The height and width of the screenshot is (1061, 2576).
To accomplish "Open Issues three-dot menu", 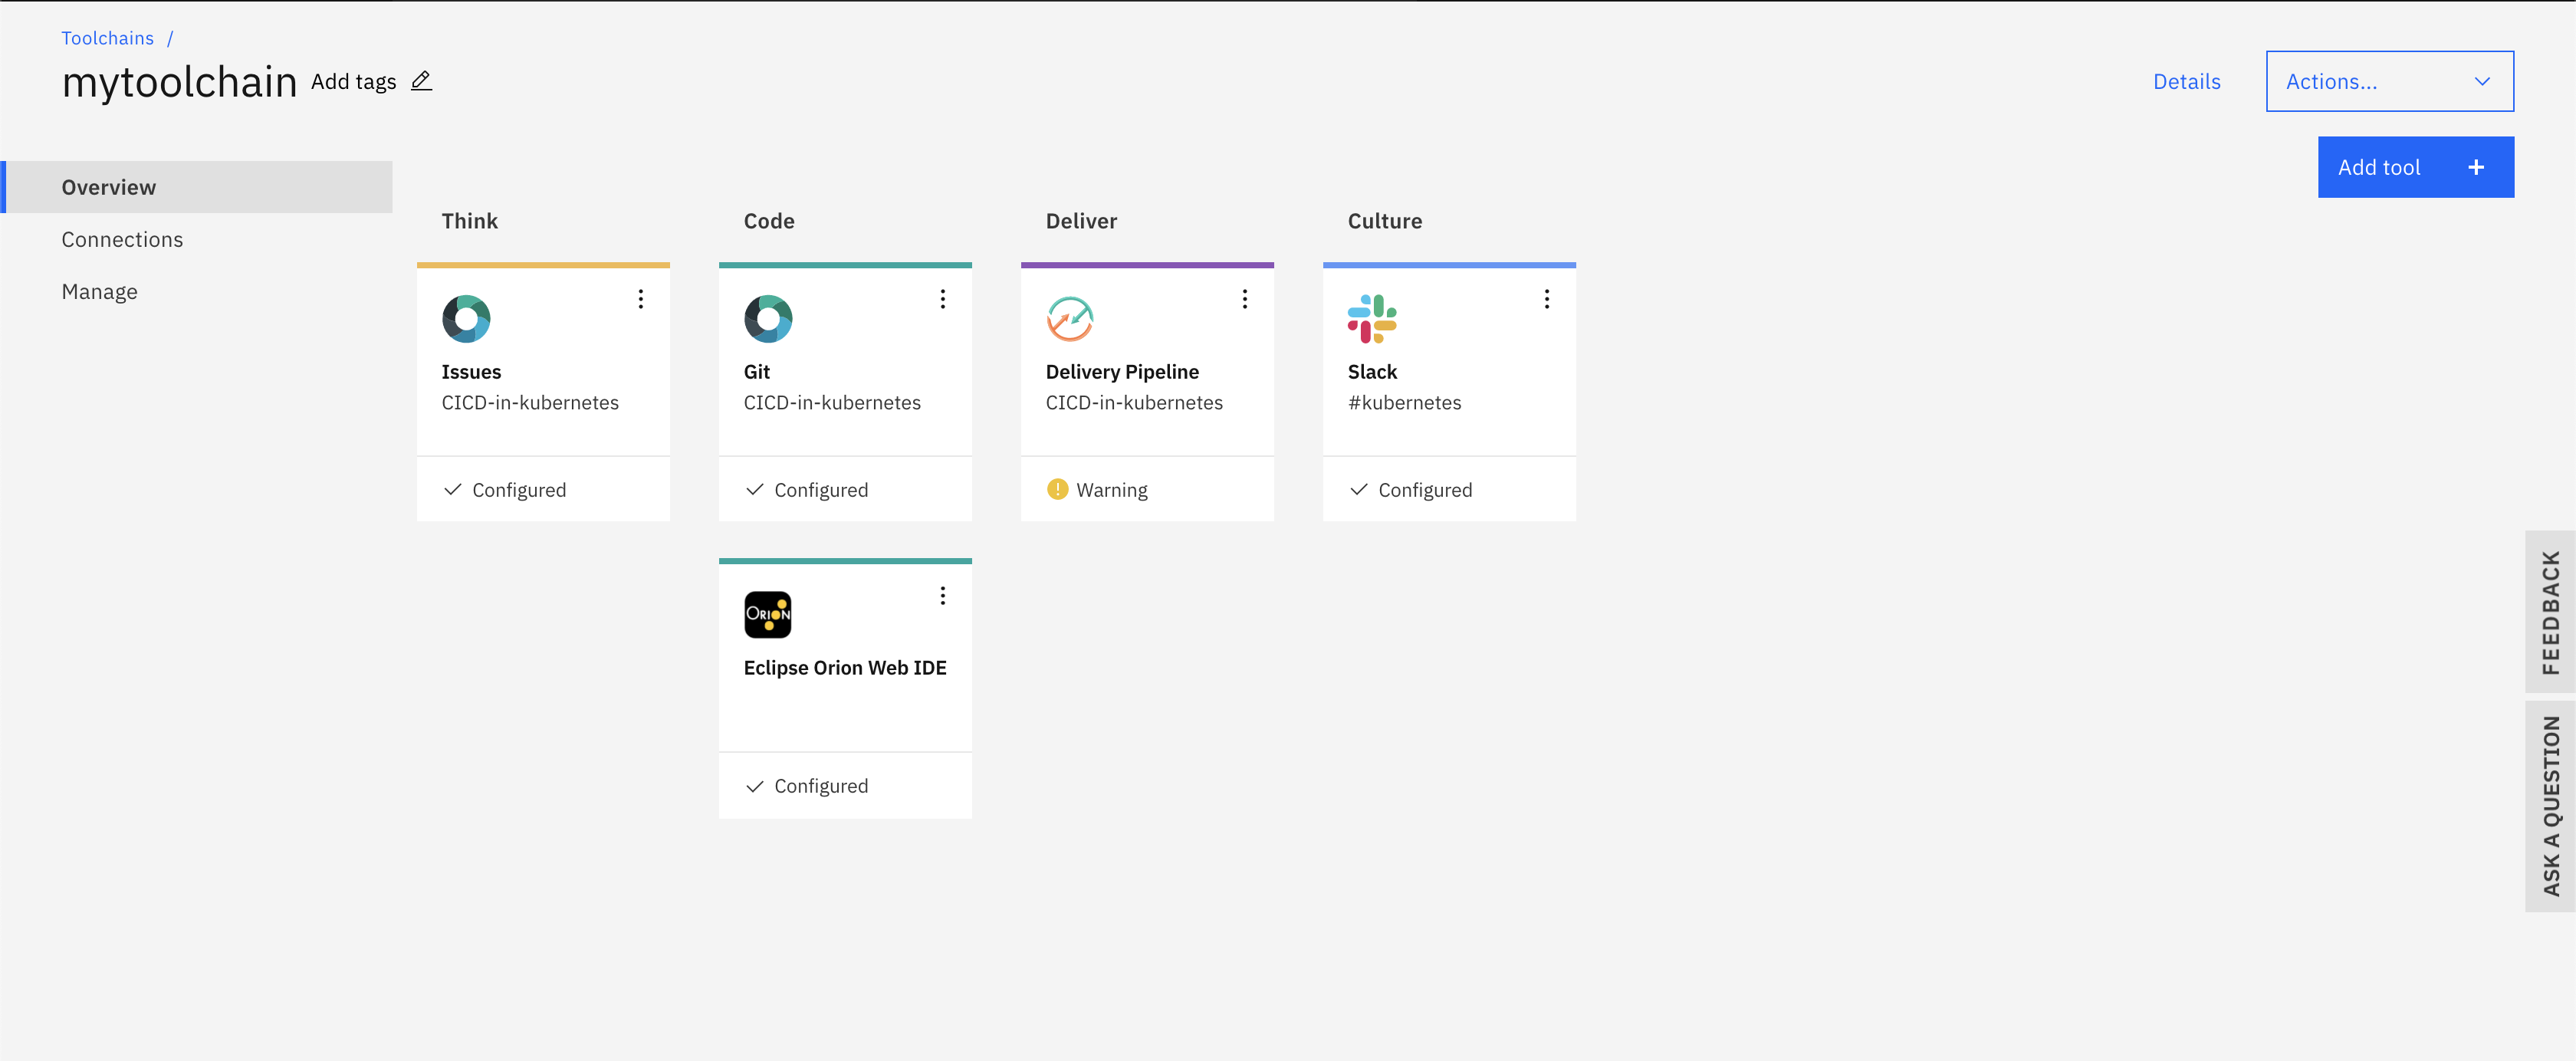I will pyautogui.click(x=641, y=299).
